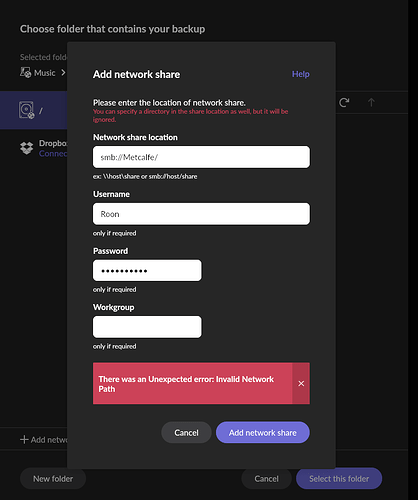Expand the chevron next to Music
Screen dimensions: 418x500
click(x=63, y=72)
